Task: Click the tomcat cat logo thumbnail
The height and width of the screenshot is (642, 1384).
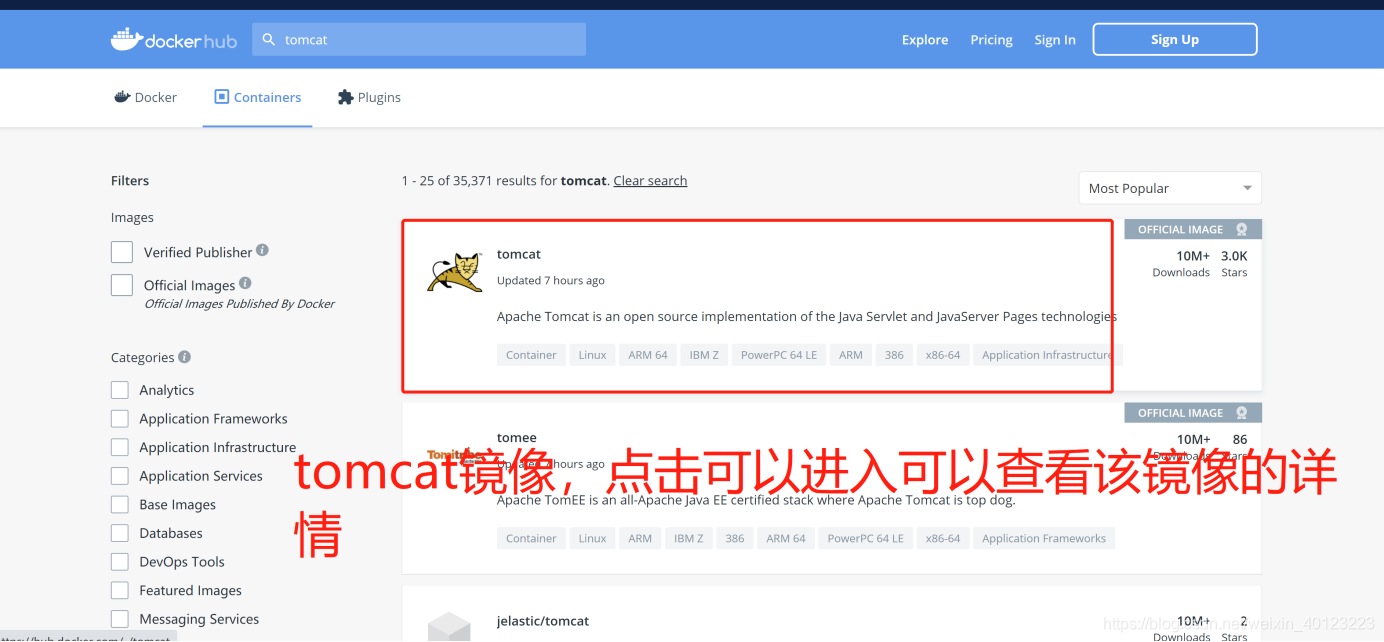Action: click(455, 273)
